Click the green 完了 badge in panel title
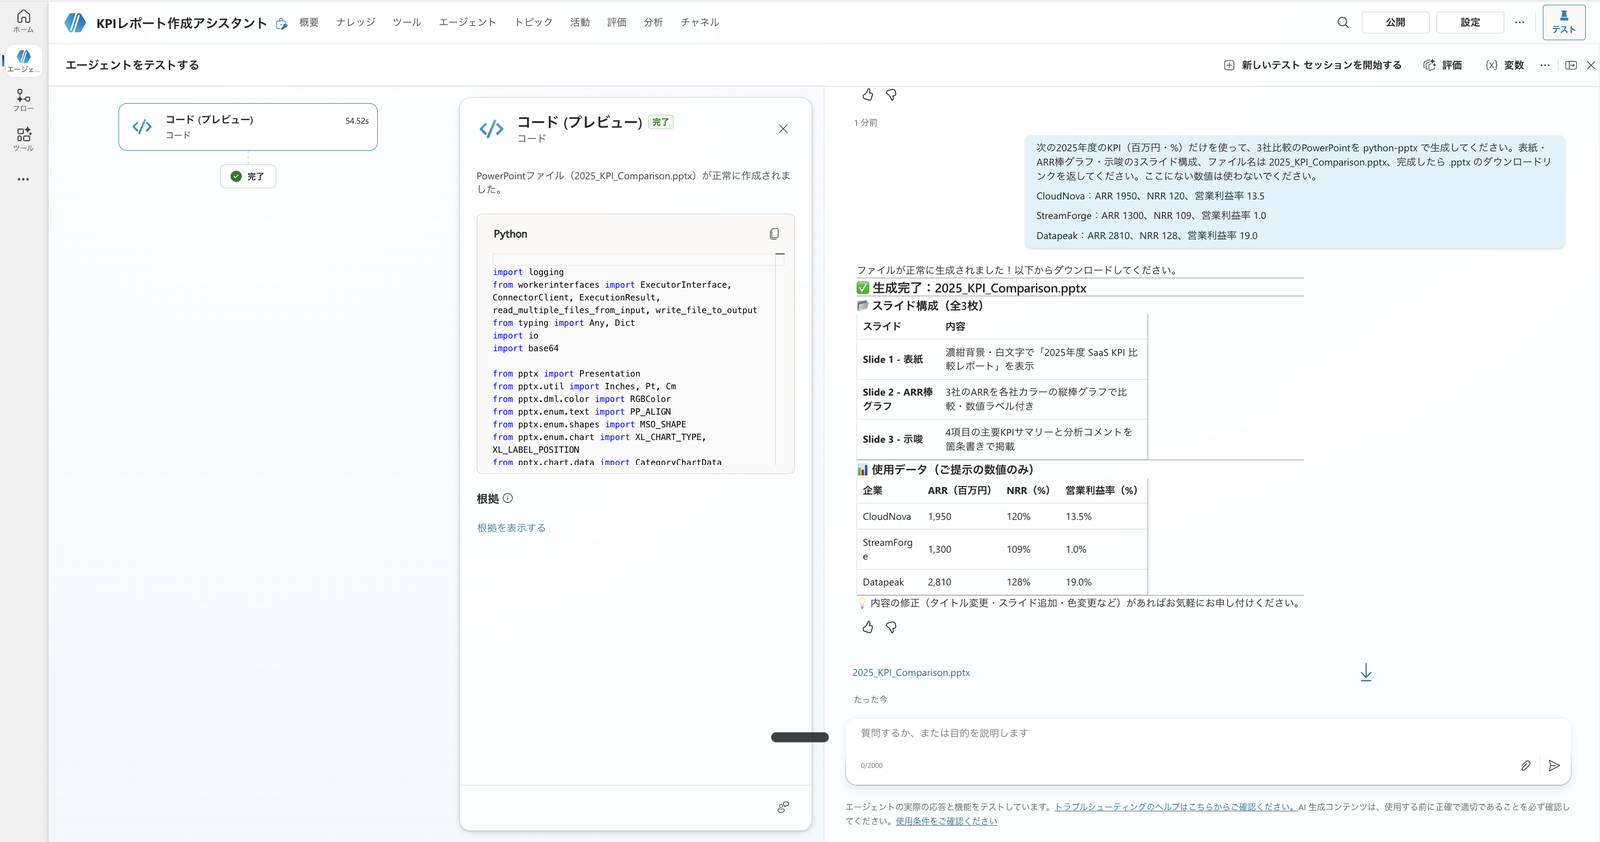This screenshot has height=842, width=1600. coord(661,122)
